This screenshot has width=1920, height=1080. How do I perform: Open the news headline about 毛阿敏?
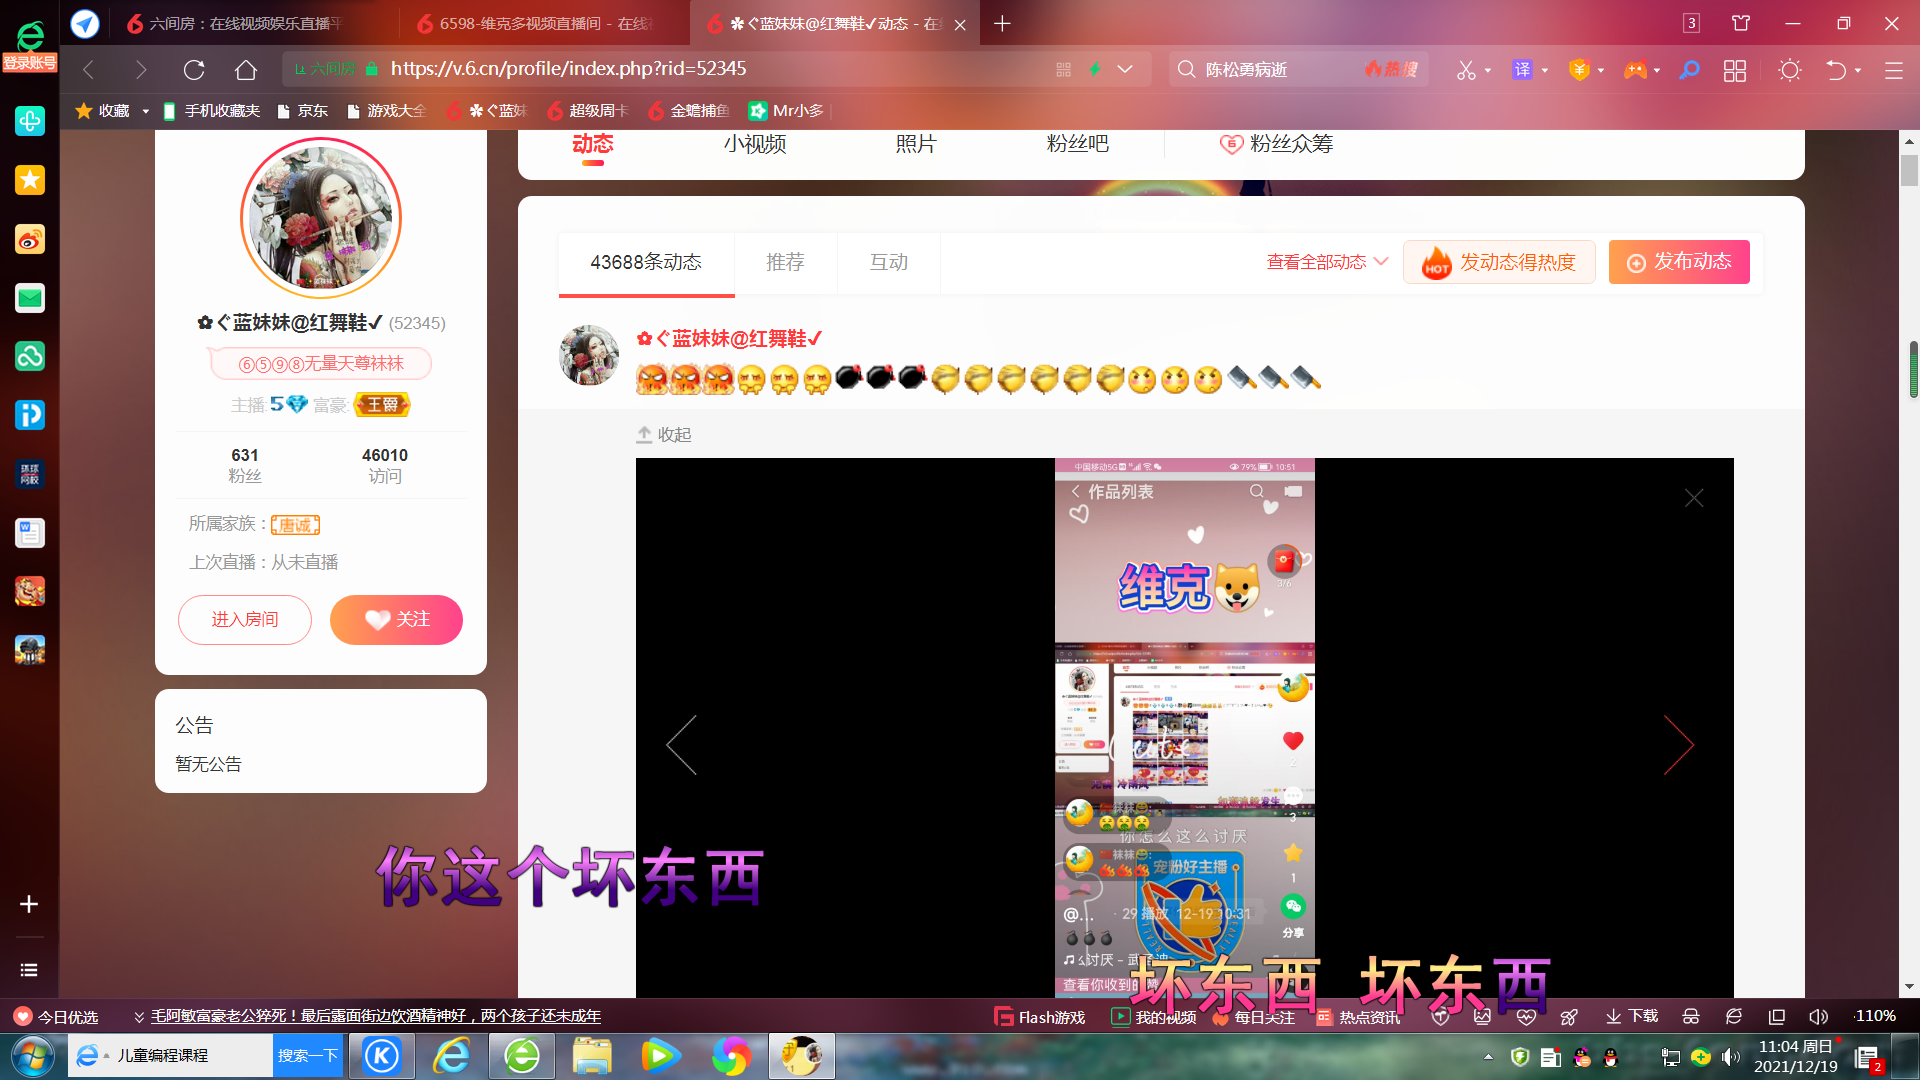pos(375,1016)
